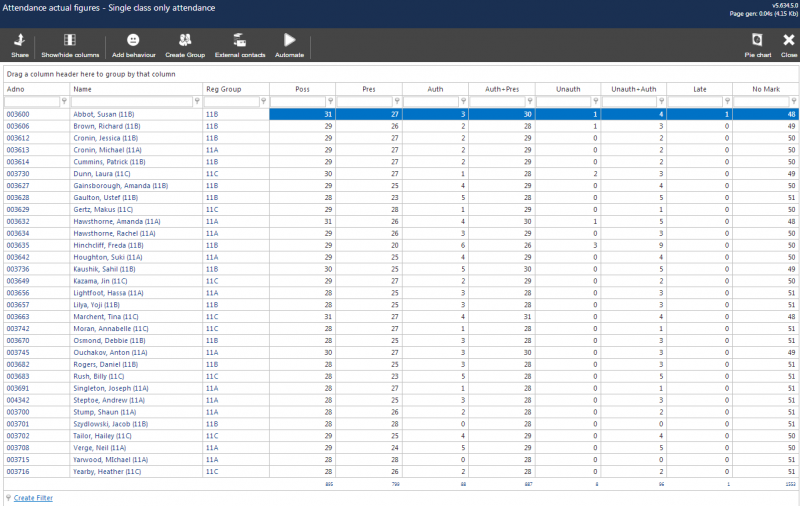800x506 pixels.
Task: Select Gertz, Makus (11C)
Action: coord(103,210)
